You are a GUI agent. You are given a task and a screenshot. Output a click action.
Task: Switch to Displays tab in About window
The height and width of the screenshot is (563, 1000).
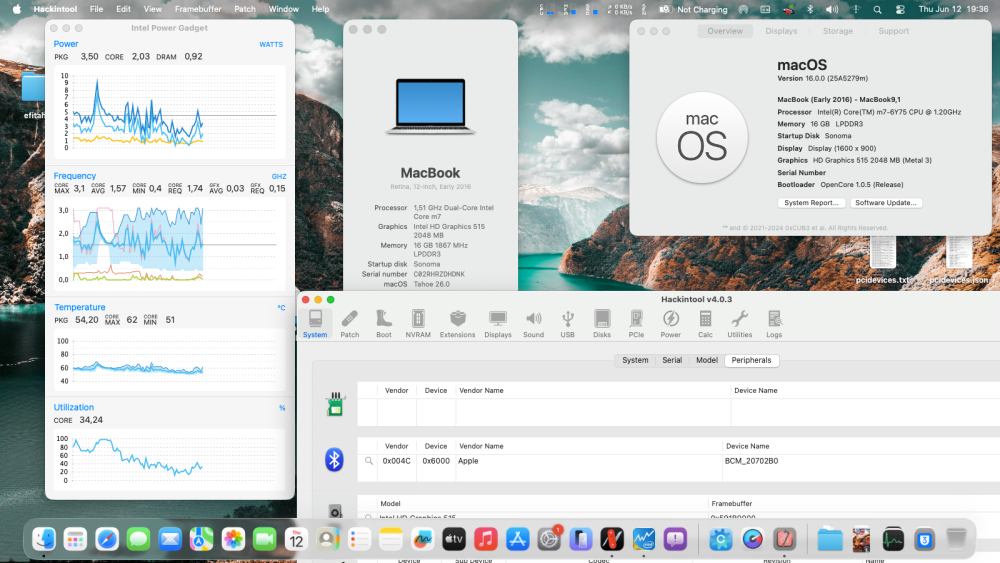[781, 31]
